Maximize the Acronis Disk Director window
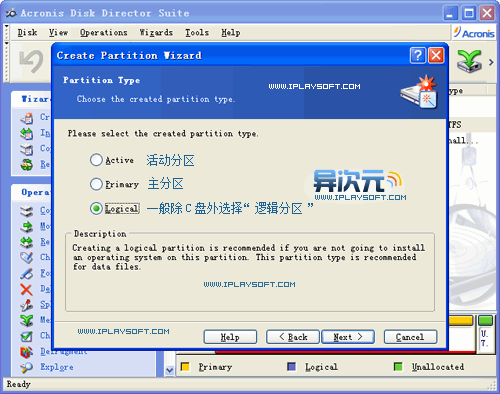This screenshot has width=500, height=394. coord(469,13)
